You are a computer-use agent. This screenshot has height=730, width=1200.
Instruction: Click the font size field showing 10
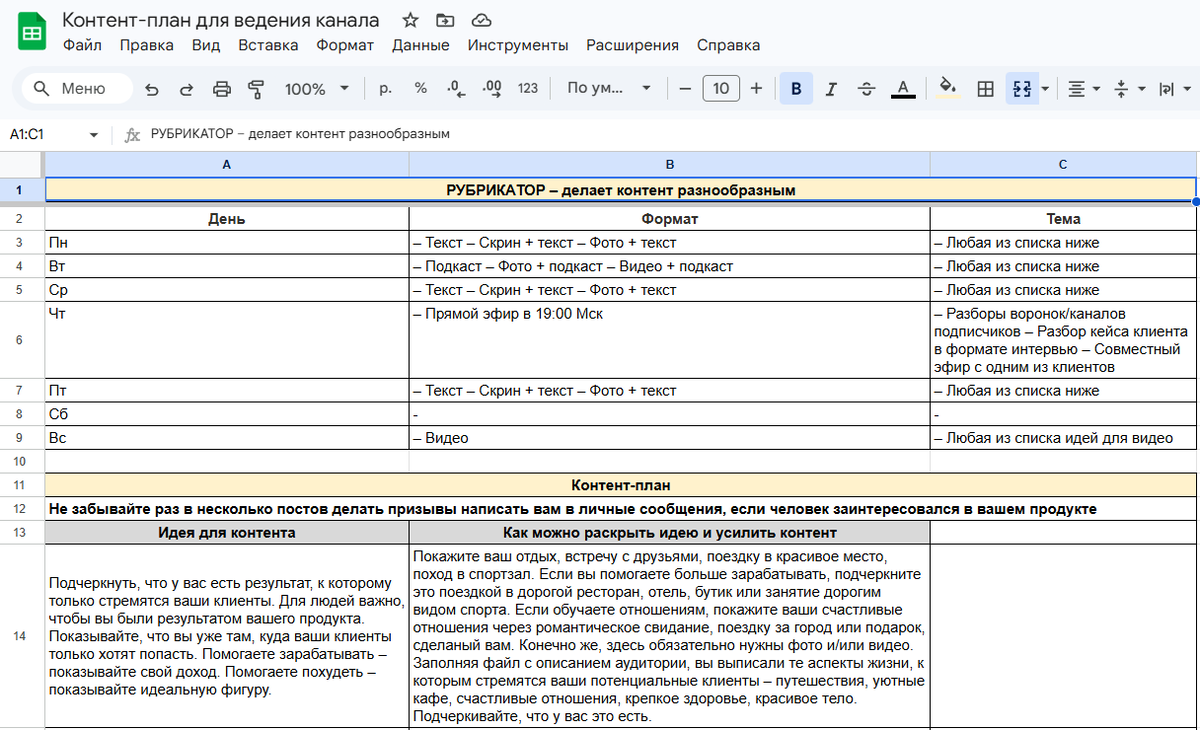click(x=721, y=89)
